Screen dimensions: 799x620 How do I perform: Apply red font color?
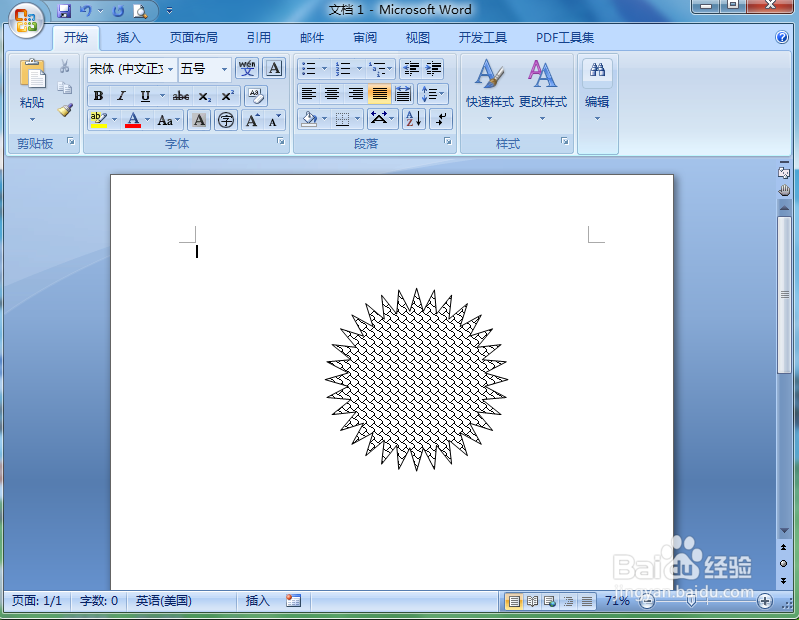[133, 120]
